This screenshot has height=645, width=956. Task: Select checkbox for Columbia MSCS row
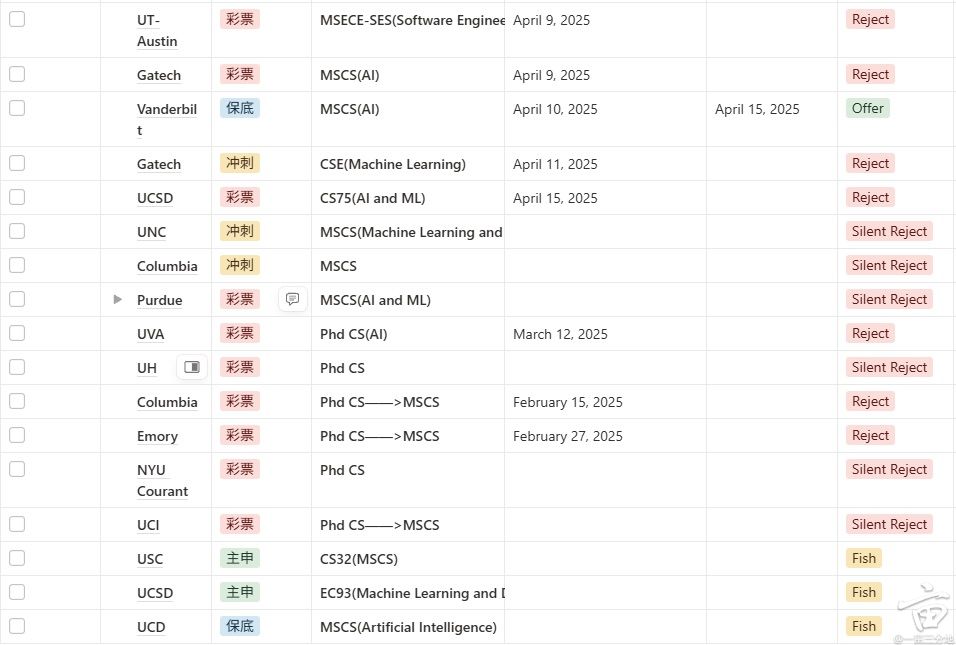(17, 265)
